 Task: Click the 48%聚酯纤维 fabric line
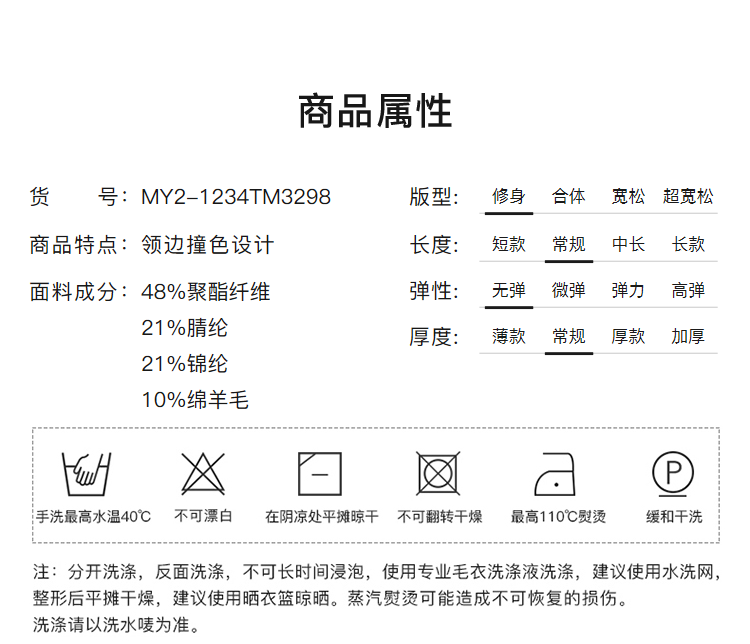[206, 292]
